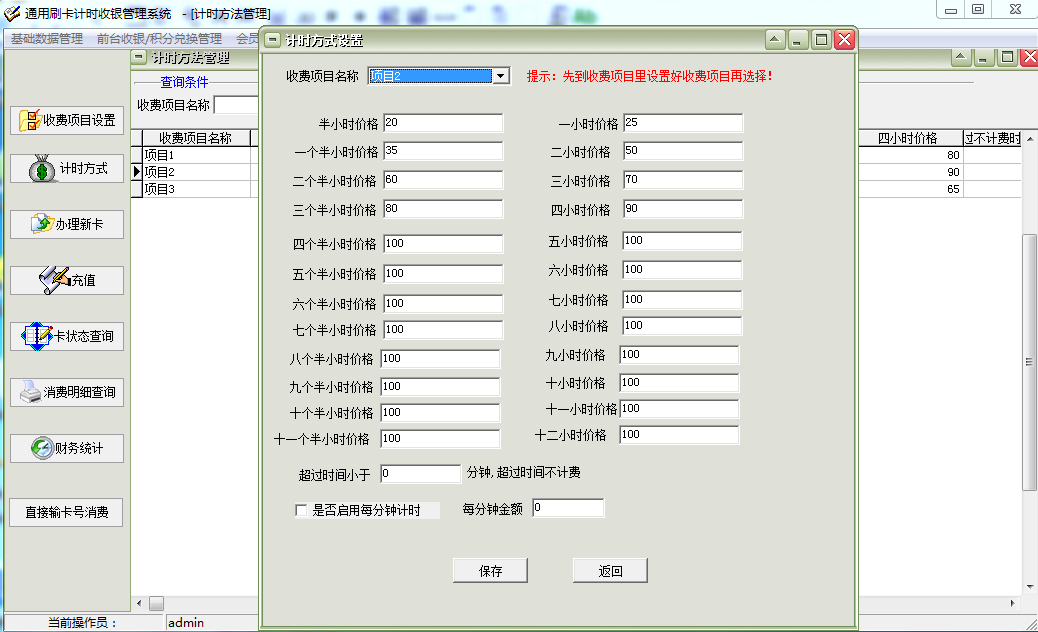The height and width of the screenshot is (632, 1038).
Task: Open the 收费项目设置 sidebar icon button
Action: pos(67,120)
